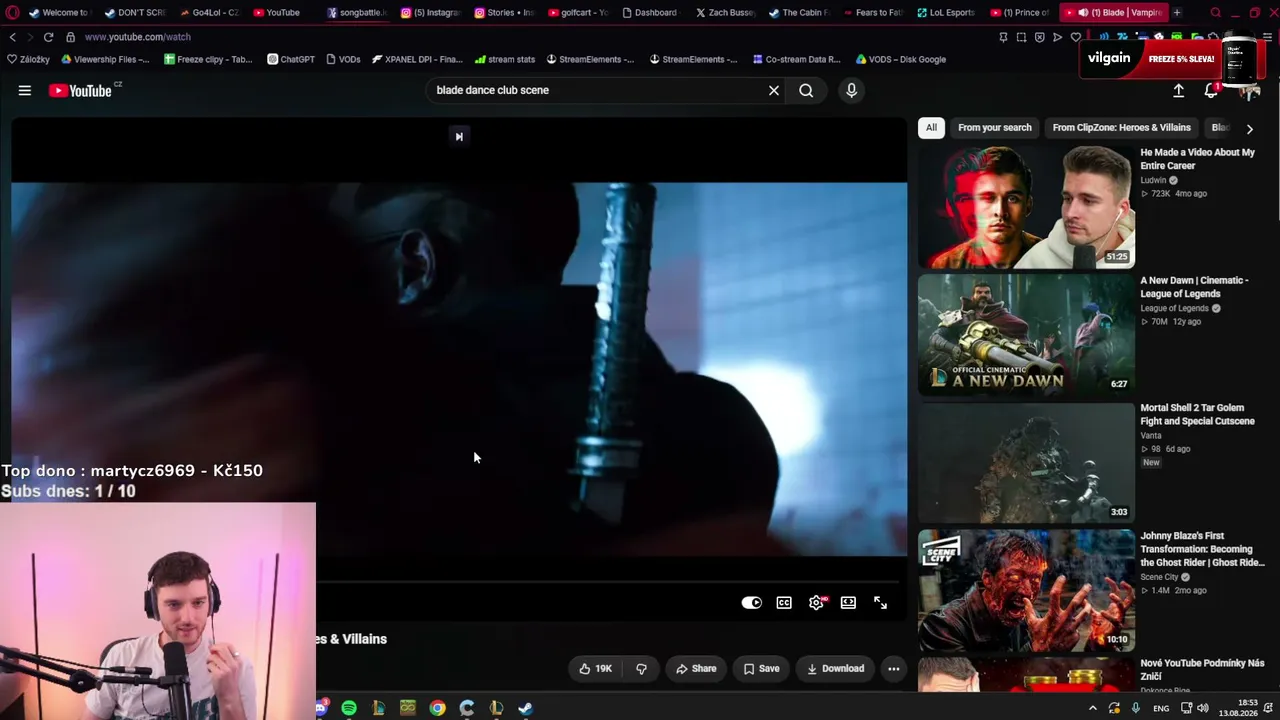Open Google Chrome from the taskbar

tap(437, 708)
